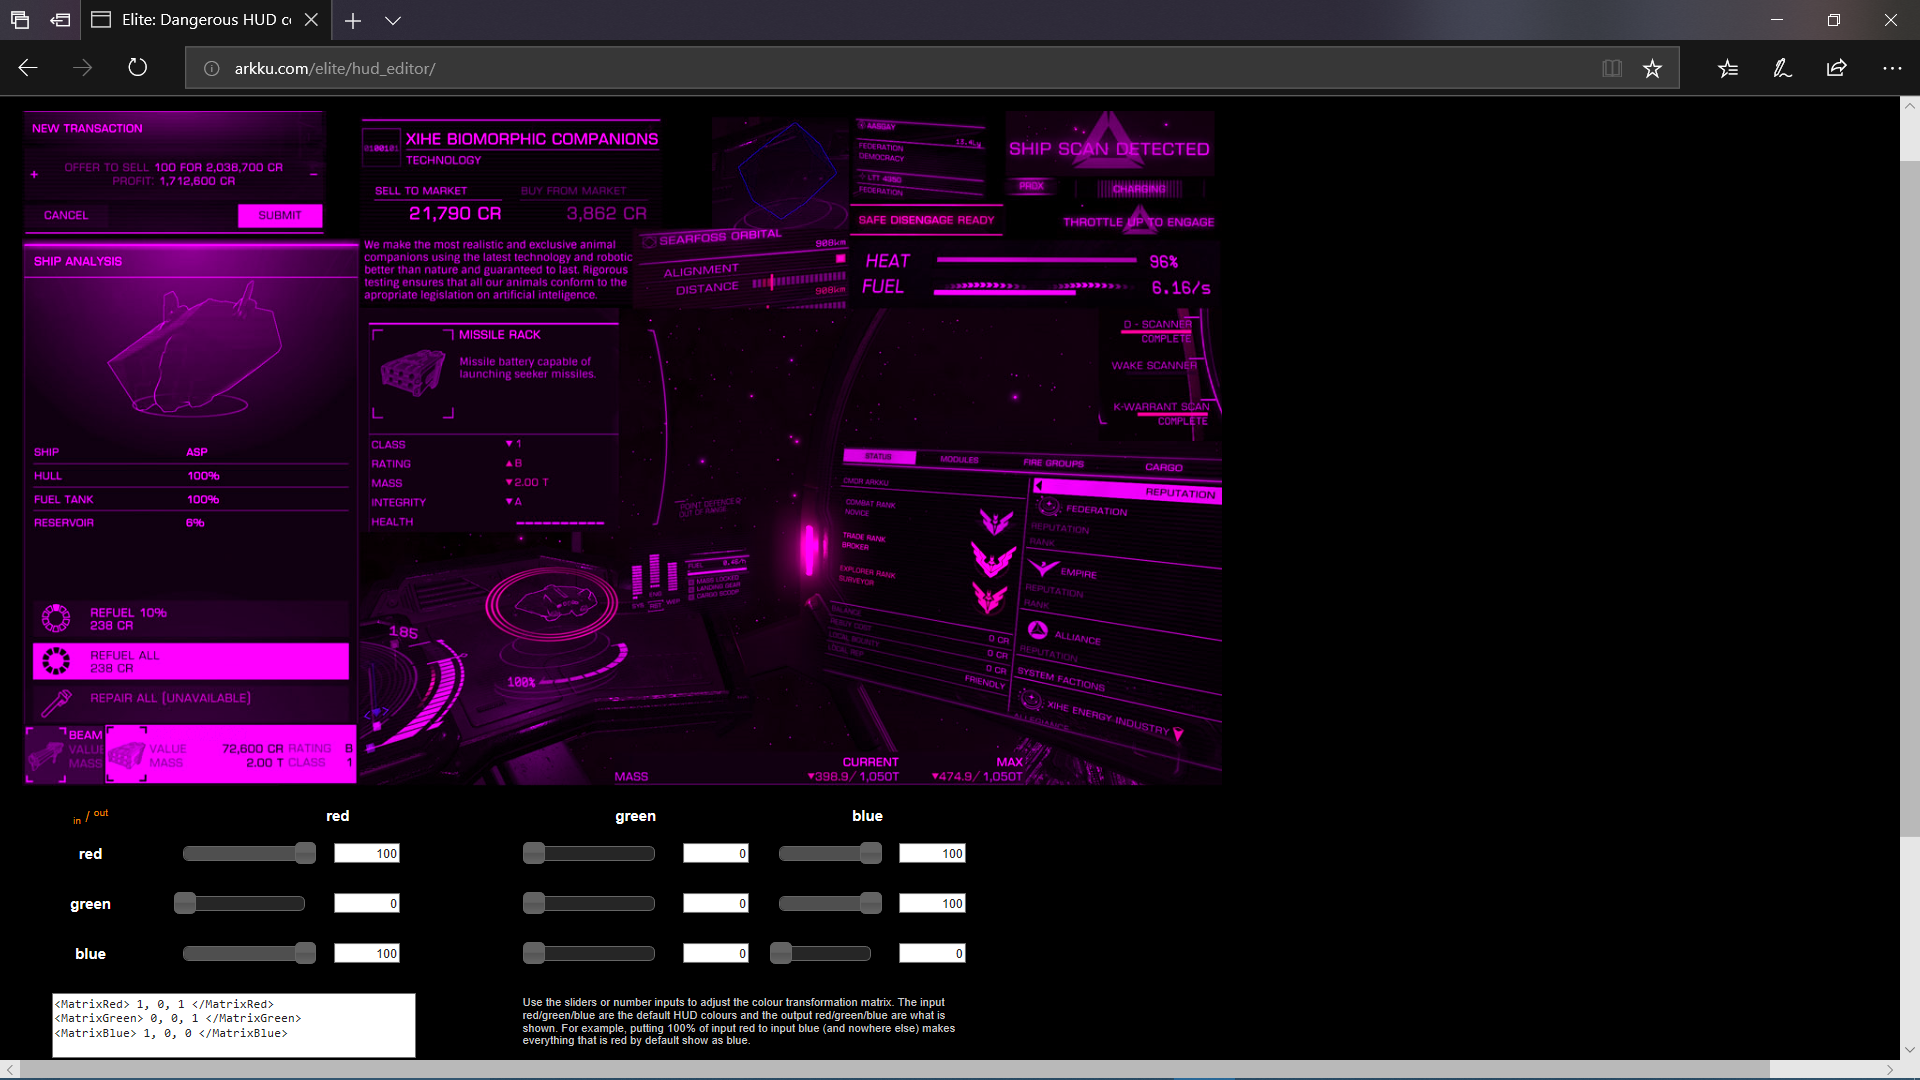Viewport: 1920px width, 1080px height.
Task: Open reading view
Action: click(x=1612, y=69)
